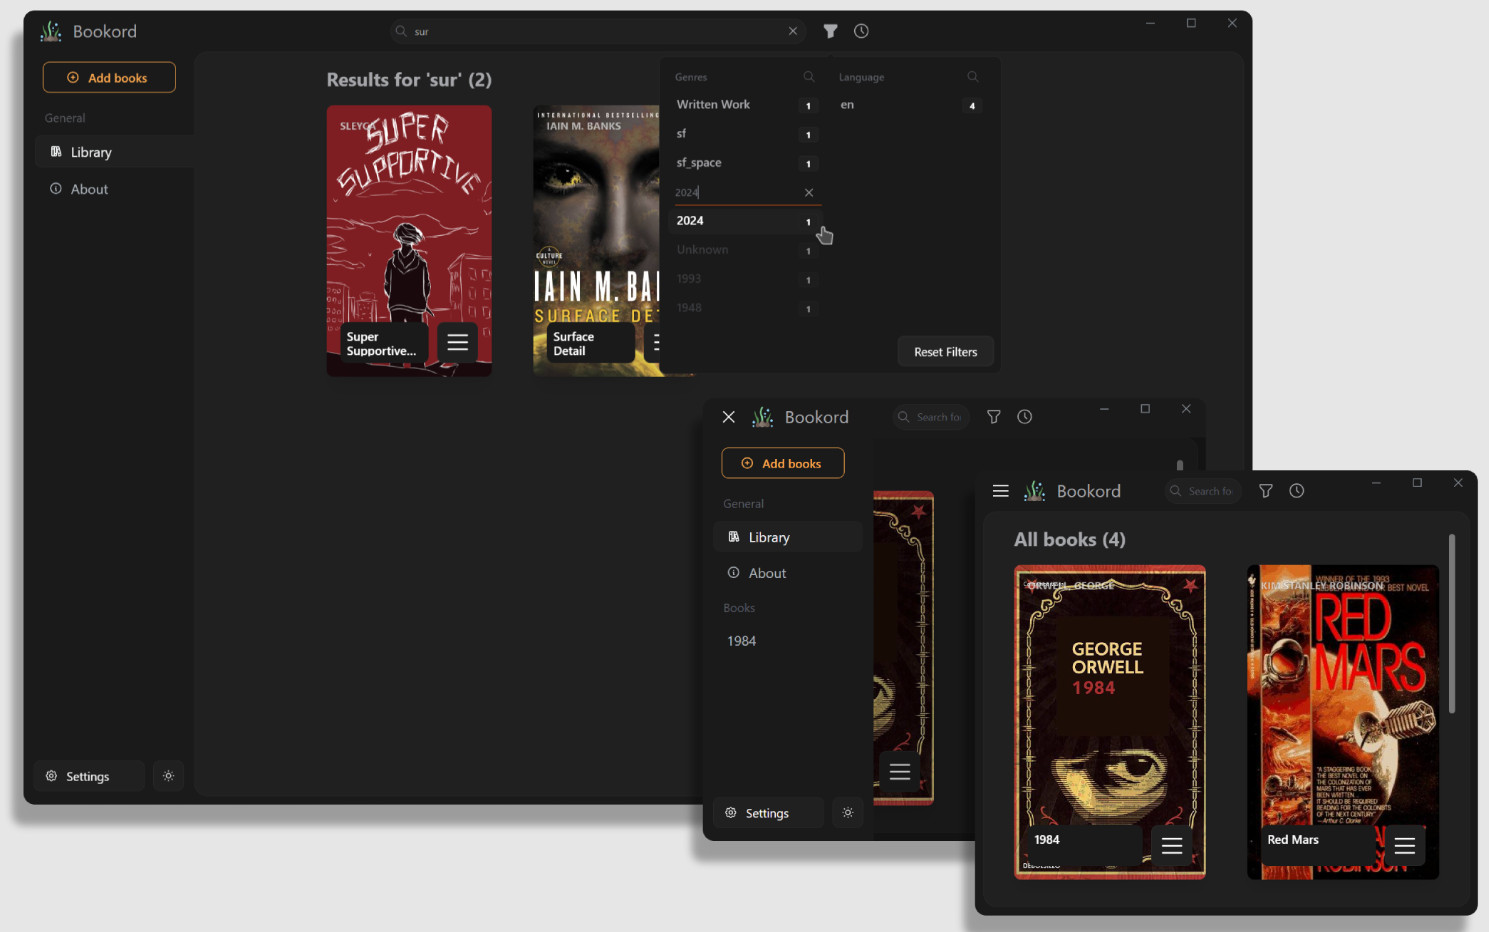Open history clock icon in middle window
Image resolution: width=1489 pixels, height=932 pixels.
[x=1025, y=417]
